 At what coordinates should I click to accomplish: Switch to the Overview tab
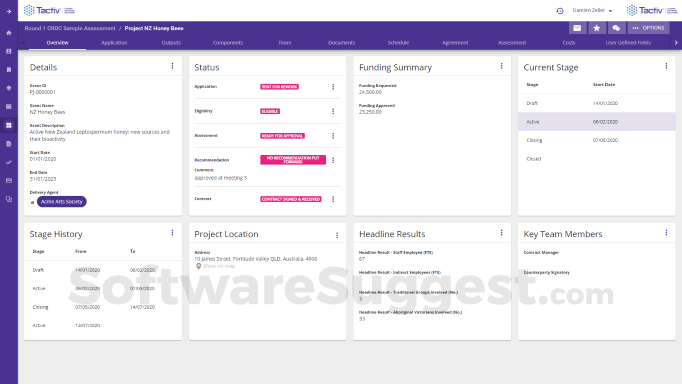click(57, 43)
